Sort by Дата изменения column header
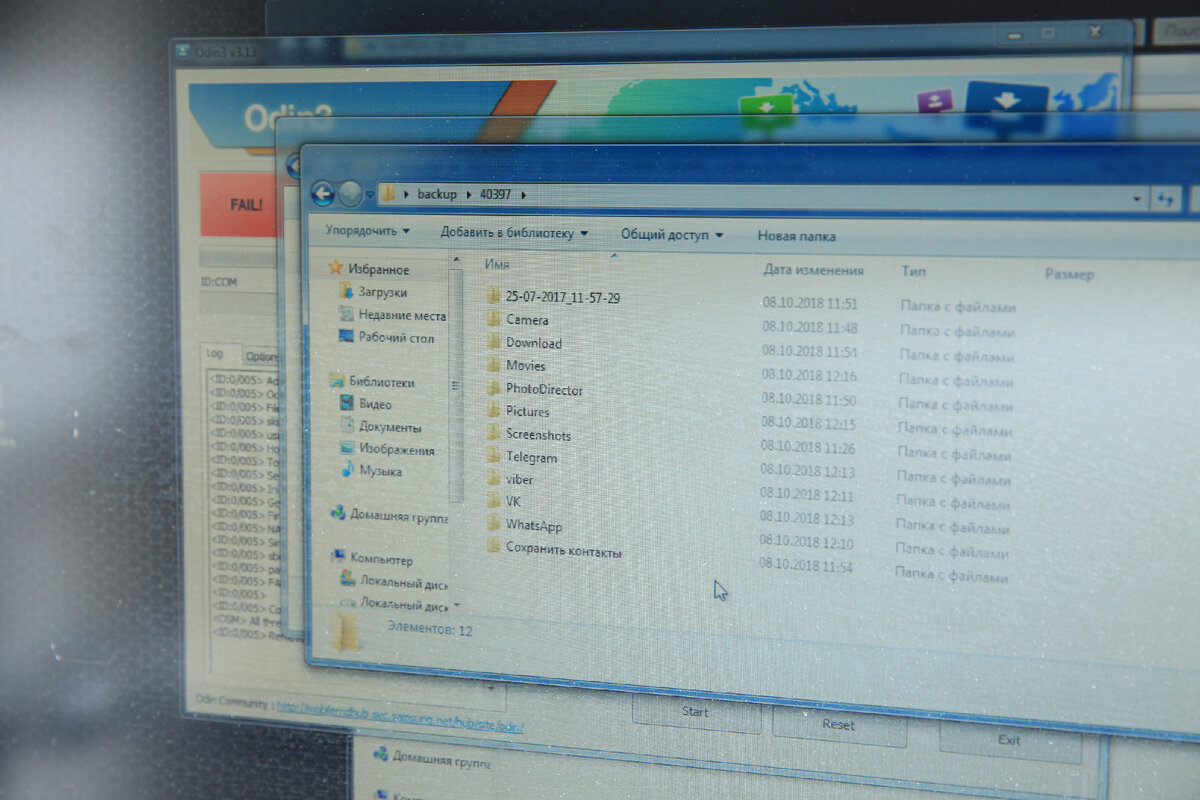The image size is (1200, 800). point(813,270)
